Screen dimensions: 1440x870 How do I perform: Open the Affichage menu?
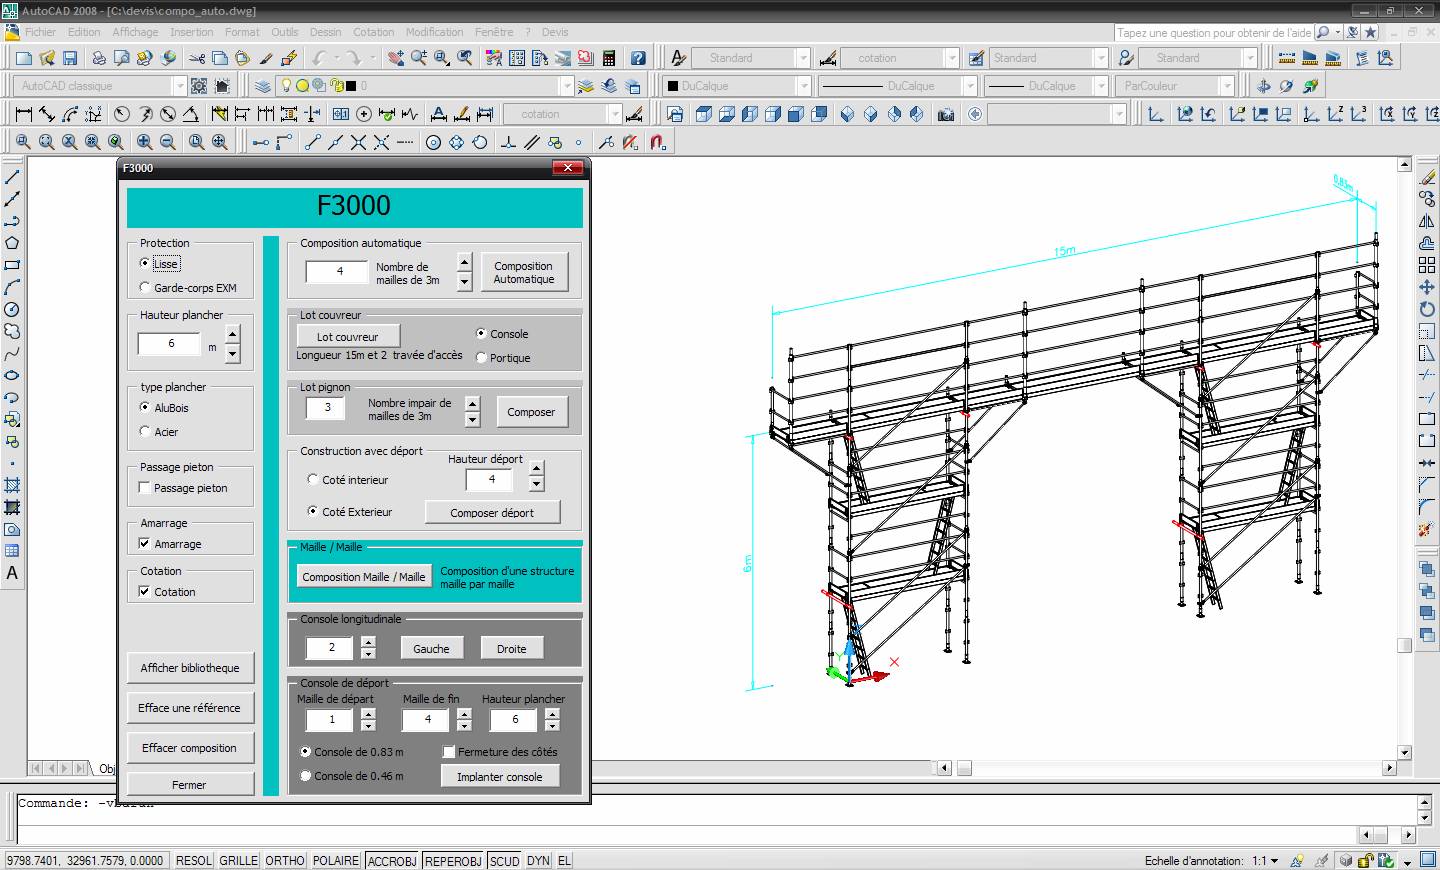click(135, 32)
